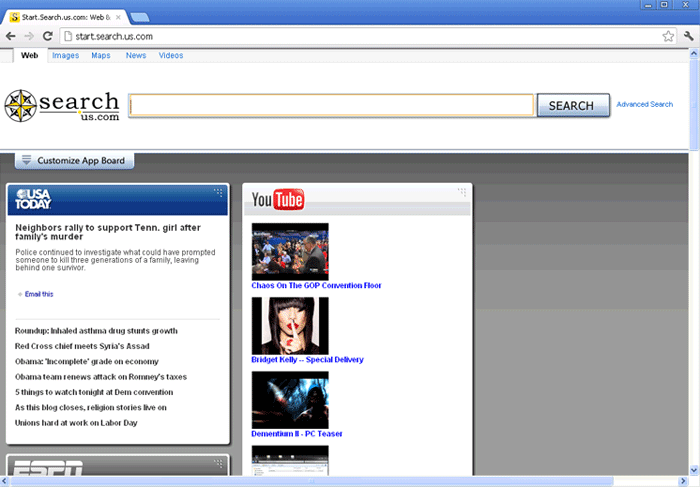The image size is (700, 487).
Task: Open Bridget Kelly Special Delivery video thumbnail
Action: click(290, 325)
